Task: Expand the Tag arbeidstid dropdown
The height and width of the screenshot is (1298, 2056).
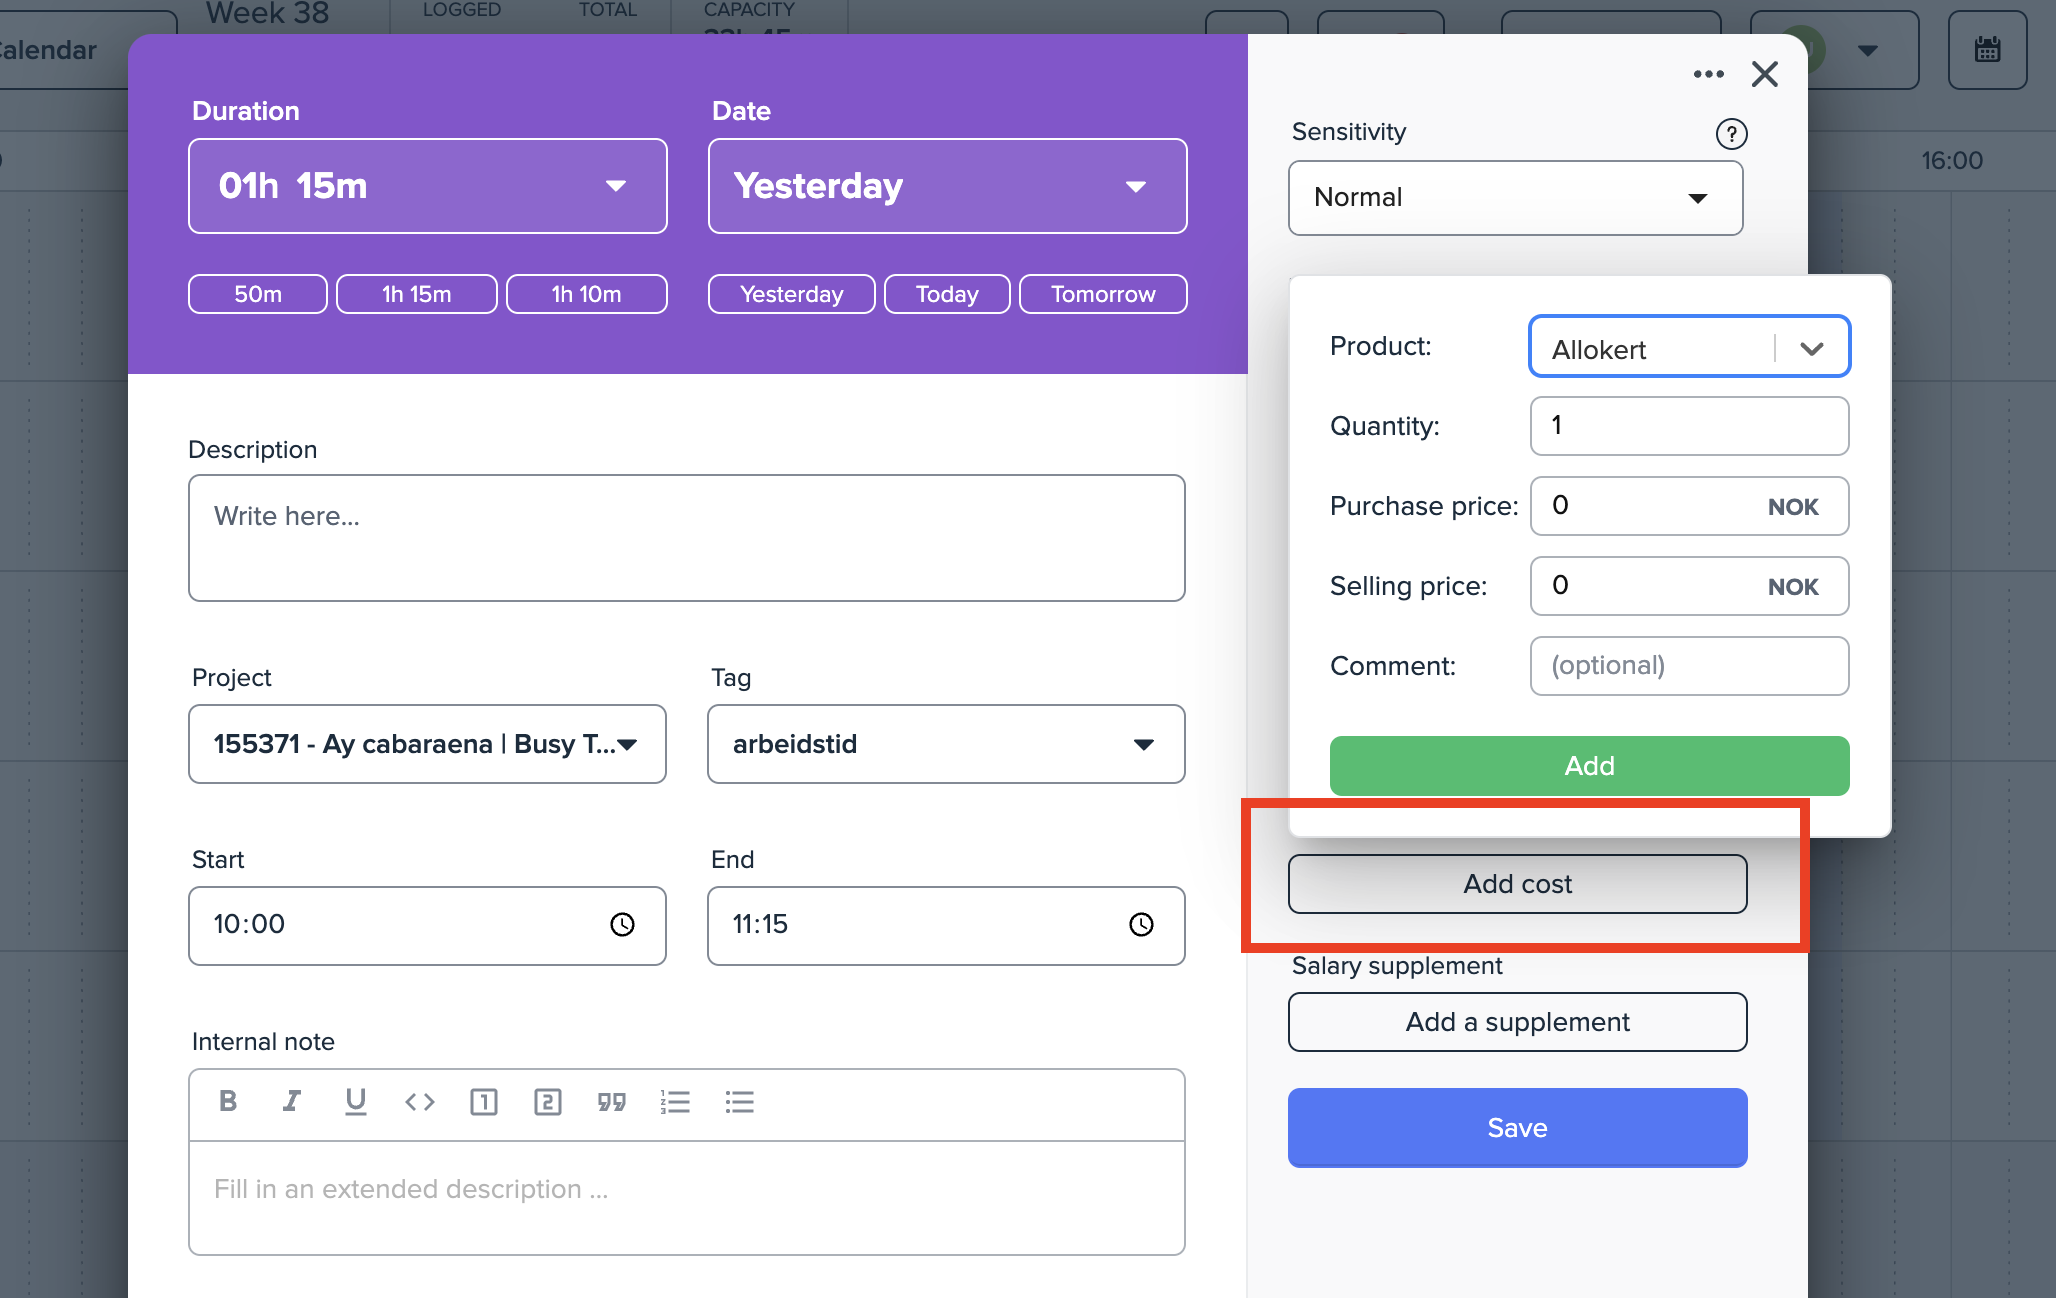Action: (945, 744)
